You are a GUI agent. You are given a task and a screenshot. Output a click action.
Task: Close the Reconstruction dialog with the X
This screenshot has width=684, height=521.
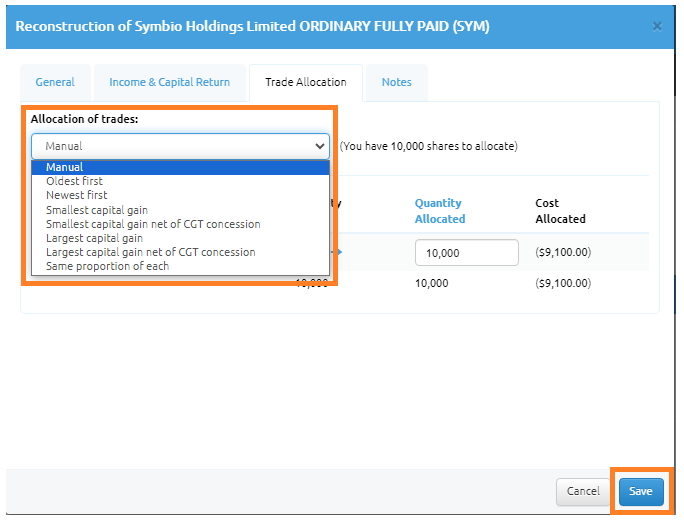tap(657, 26)
